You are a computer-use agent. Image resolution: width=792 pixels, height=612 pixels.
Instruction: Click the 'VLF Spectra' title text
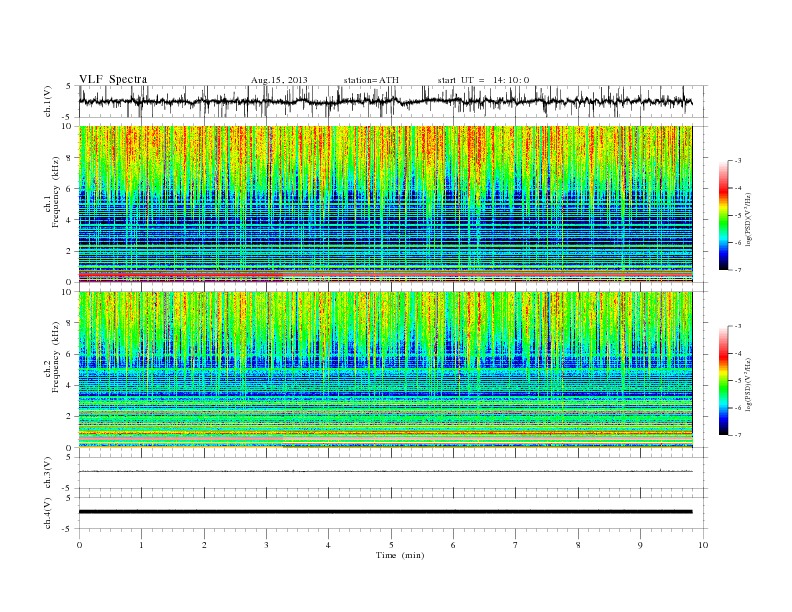[113, 79]
